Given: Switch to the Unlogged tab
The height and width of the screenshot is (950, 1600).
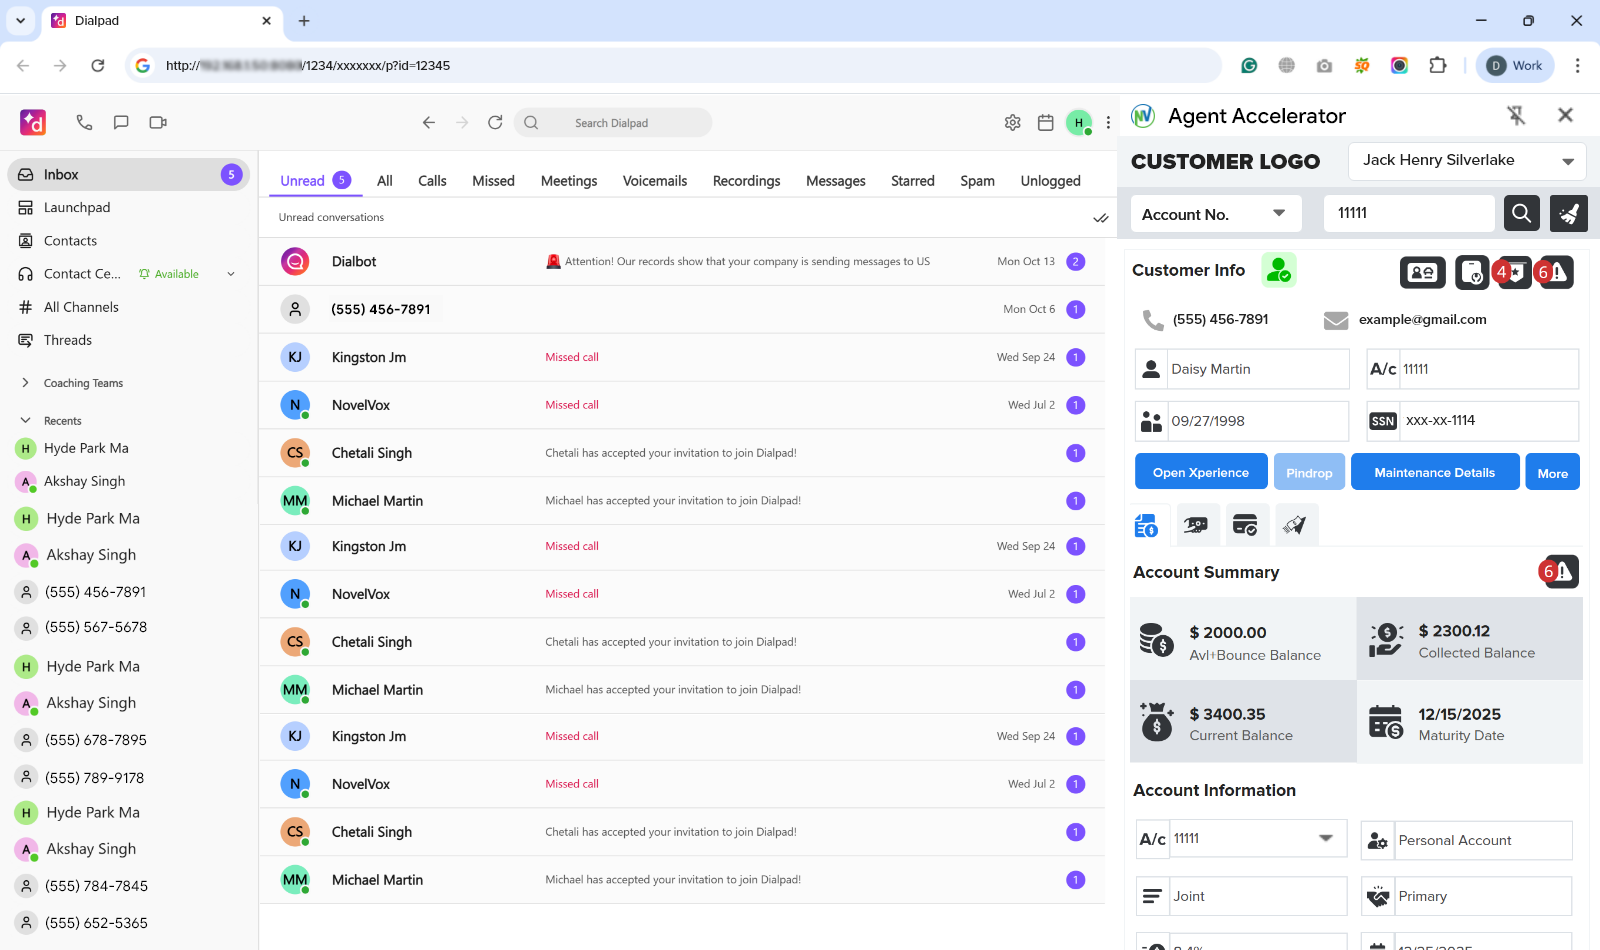Looking at the screenshot, I should 1050,181.
